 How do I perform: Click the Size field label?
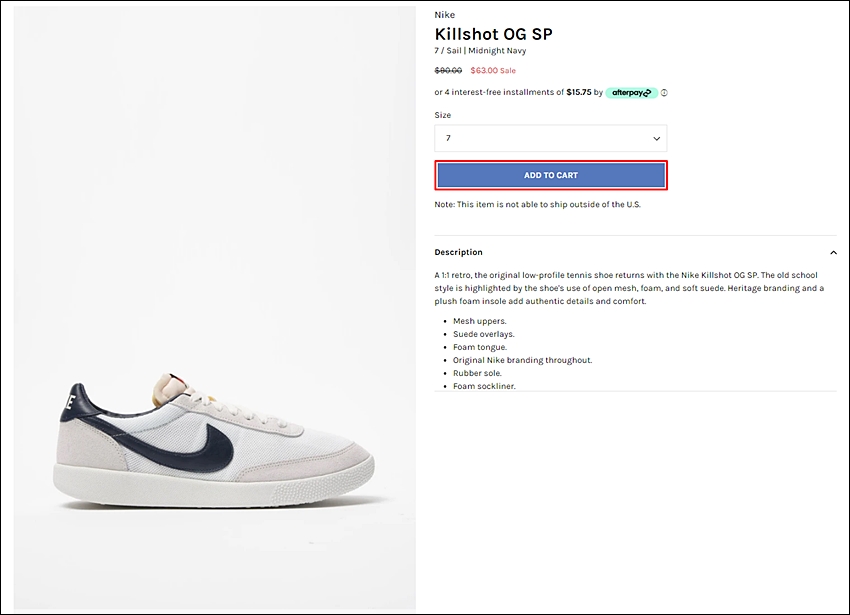442,115
